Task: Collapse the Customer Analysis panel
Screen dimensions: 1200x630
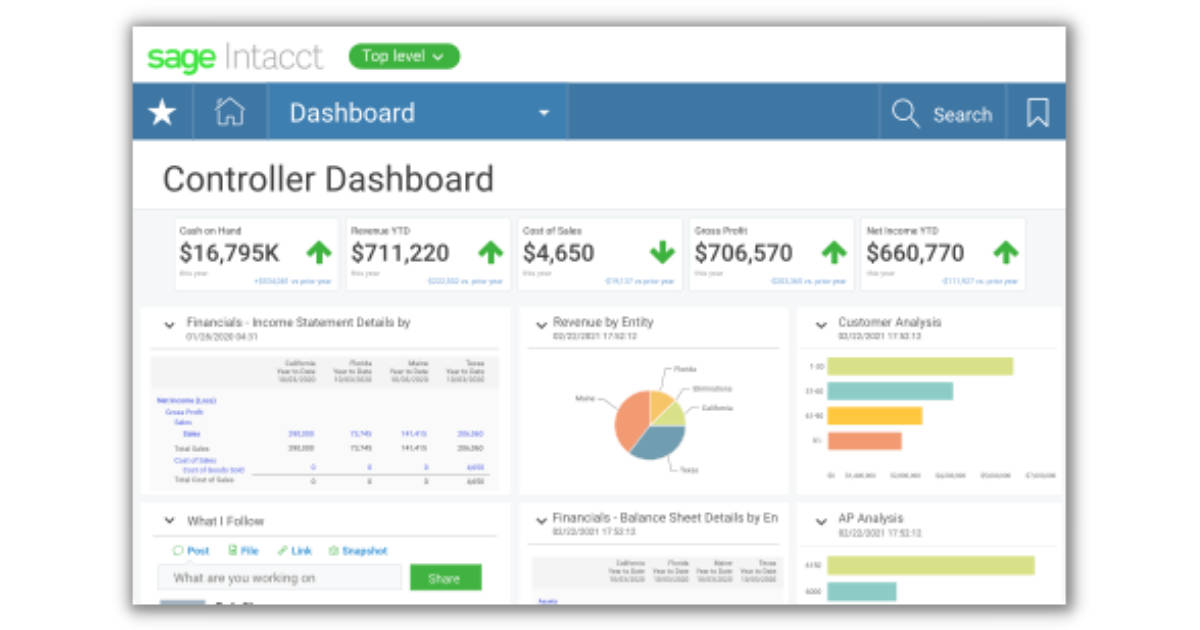Action: tap(822, 322)
